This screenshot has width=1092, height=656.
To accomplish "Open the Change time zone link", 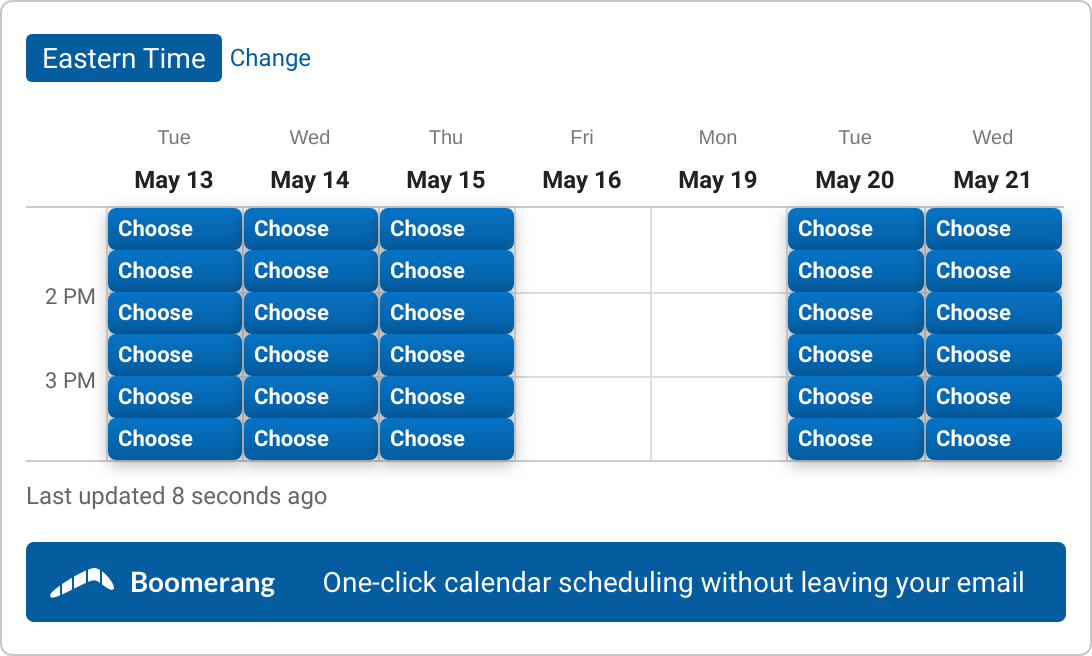I will 270,58.
